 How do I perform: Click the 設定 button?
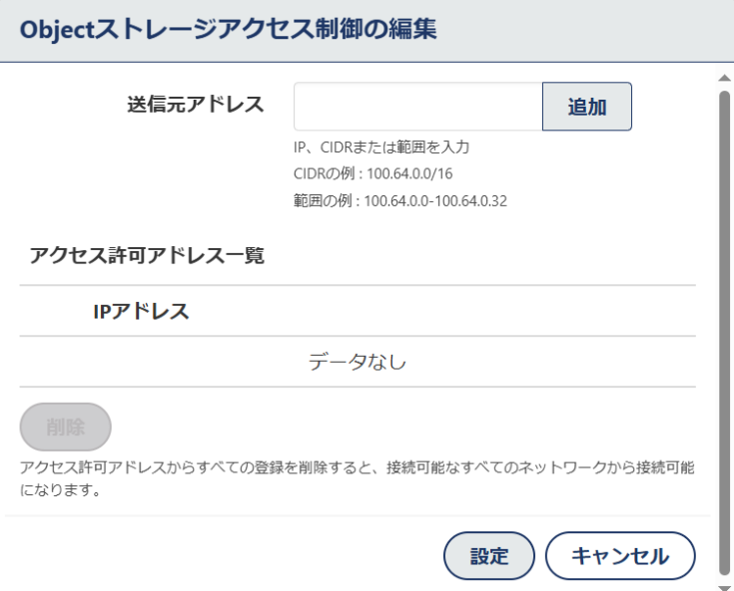pyautogui.click(x=489, y=556)
